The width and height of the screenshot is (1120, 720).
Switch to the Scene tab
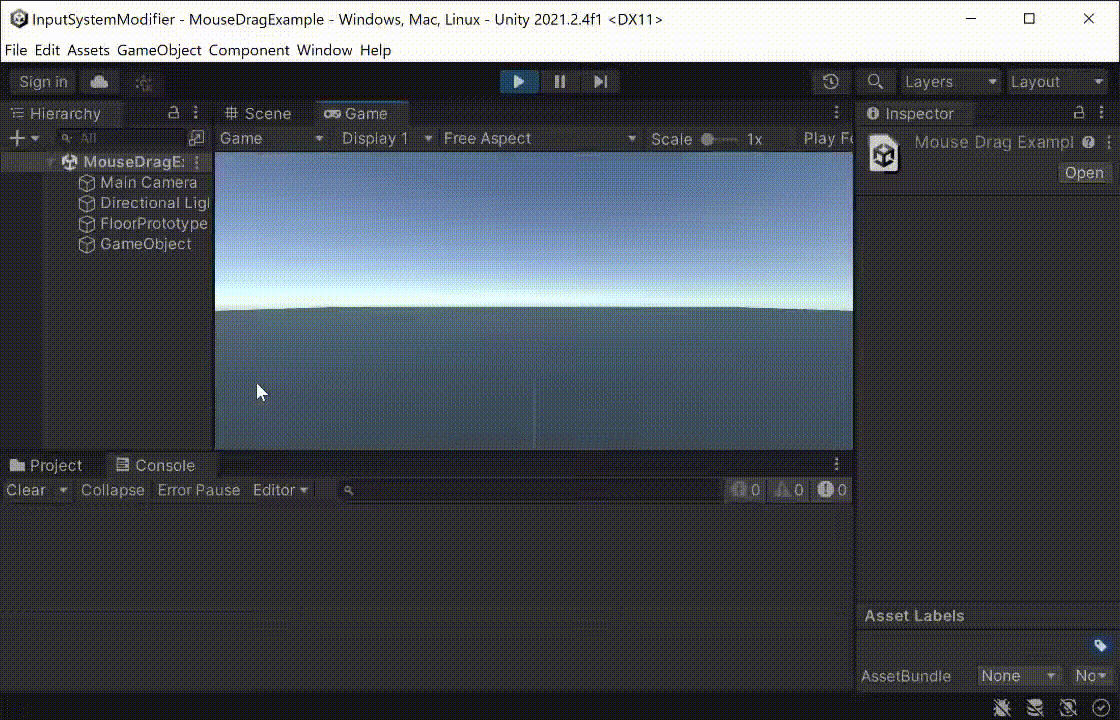coord(258,114)
